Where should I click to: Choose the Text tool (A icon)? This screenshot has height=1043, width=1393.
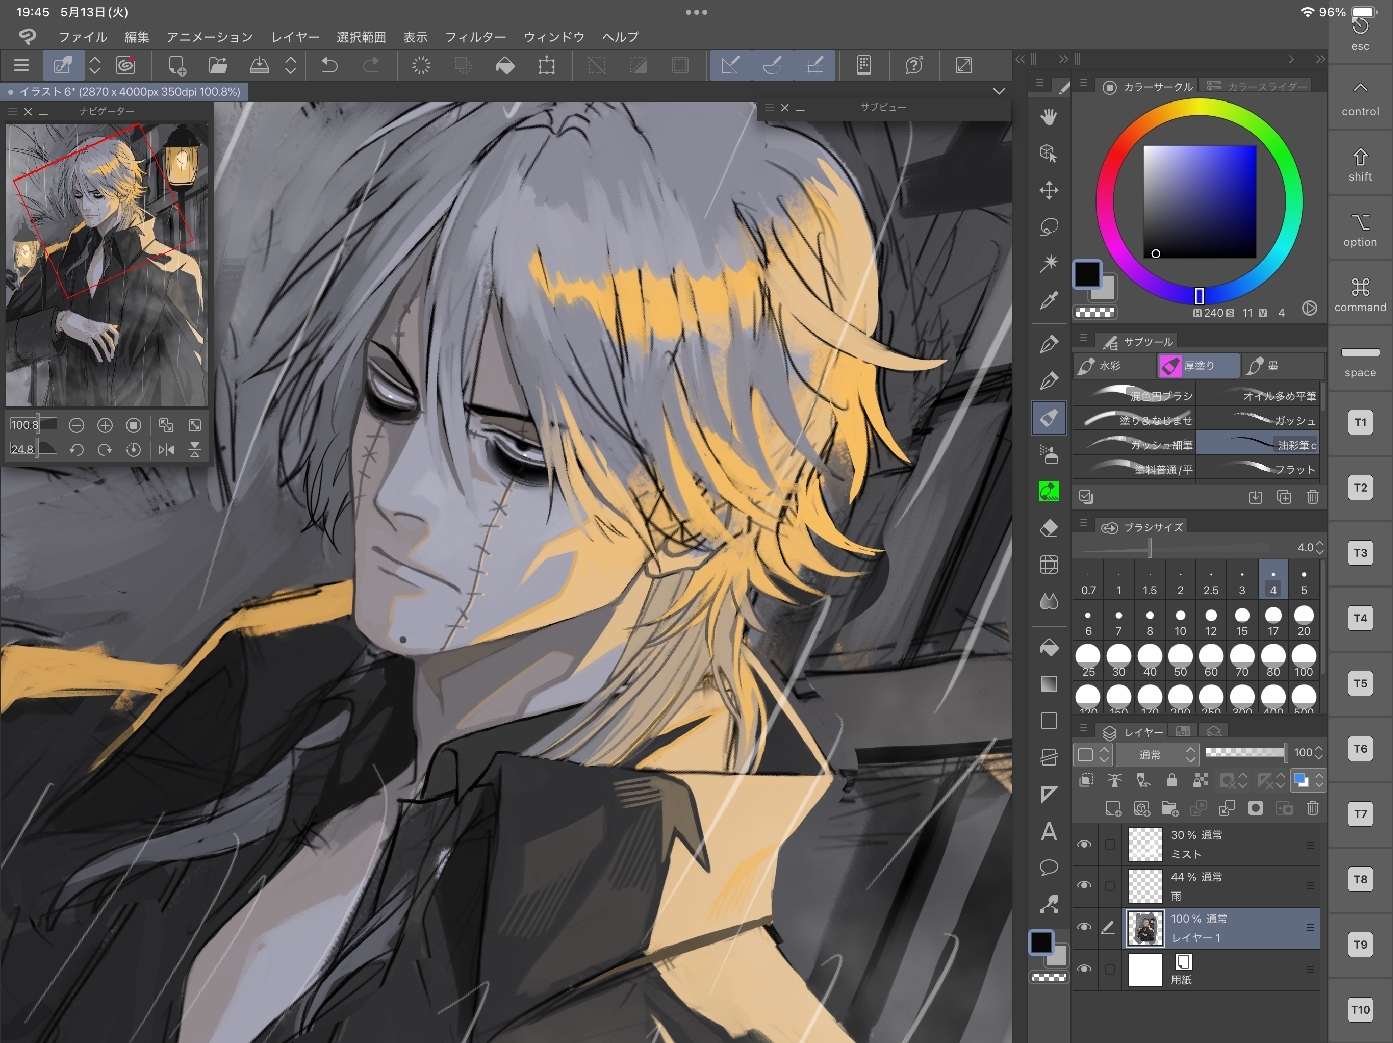(x=1048, y=831)
